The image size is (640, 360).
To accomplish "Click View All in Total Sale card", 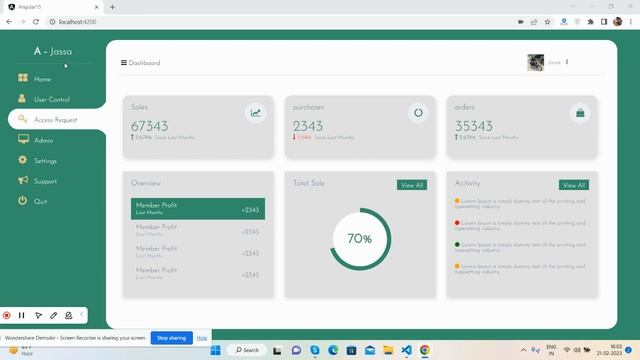I will (x=412, y=185).
